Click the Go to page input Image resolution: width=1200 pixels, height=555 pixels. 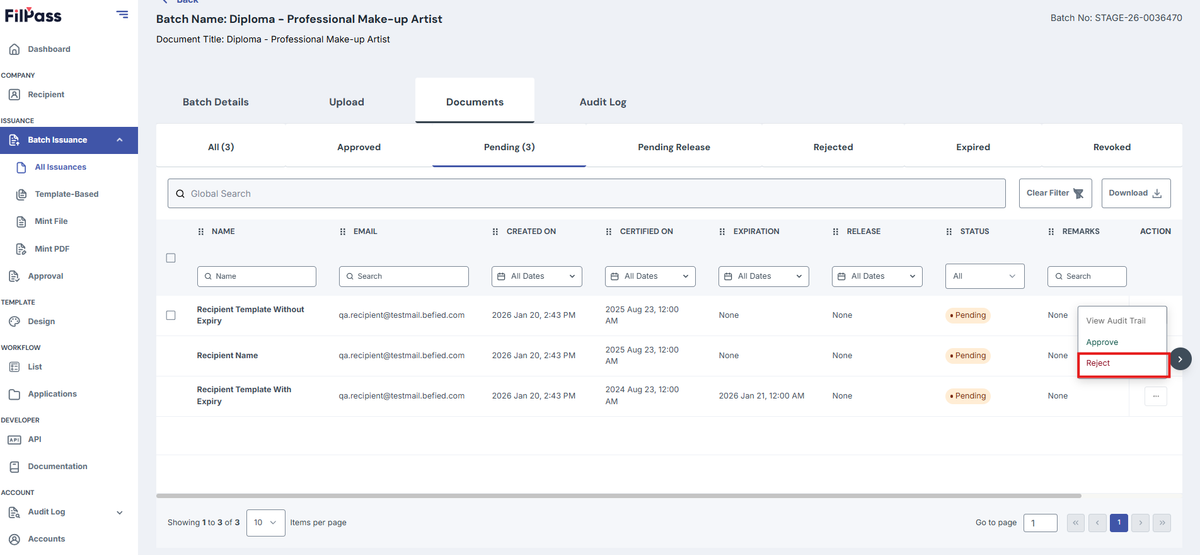point(1040,522)
